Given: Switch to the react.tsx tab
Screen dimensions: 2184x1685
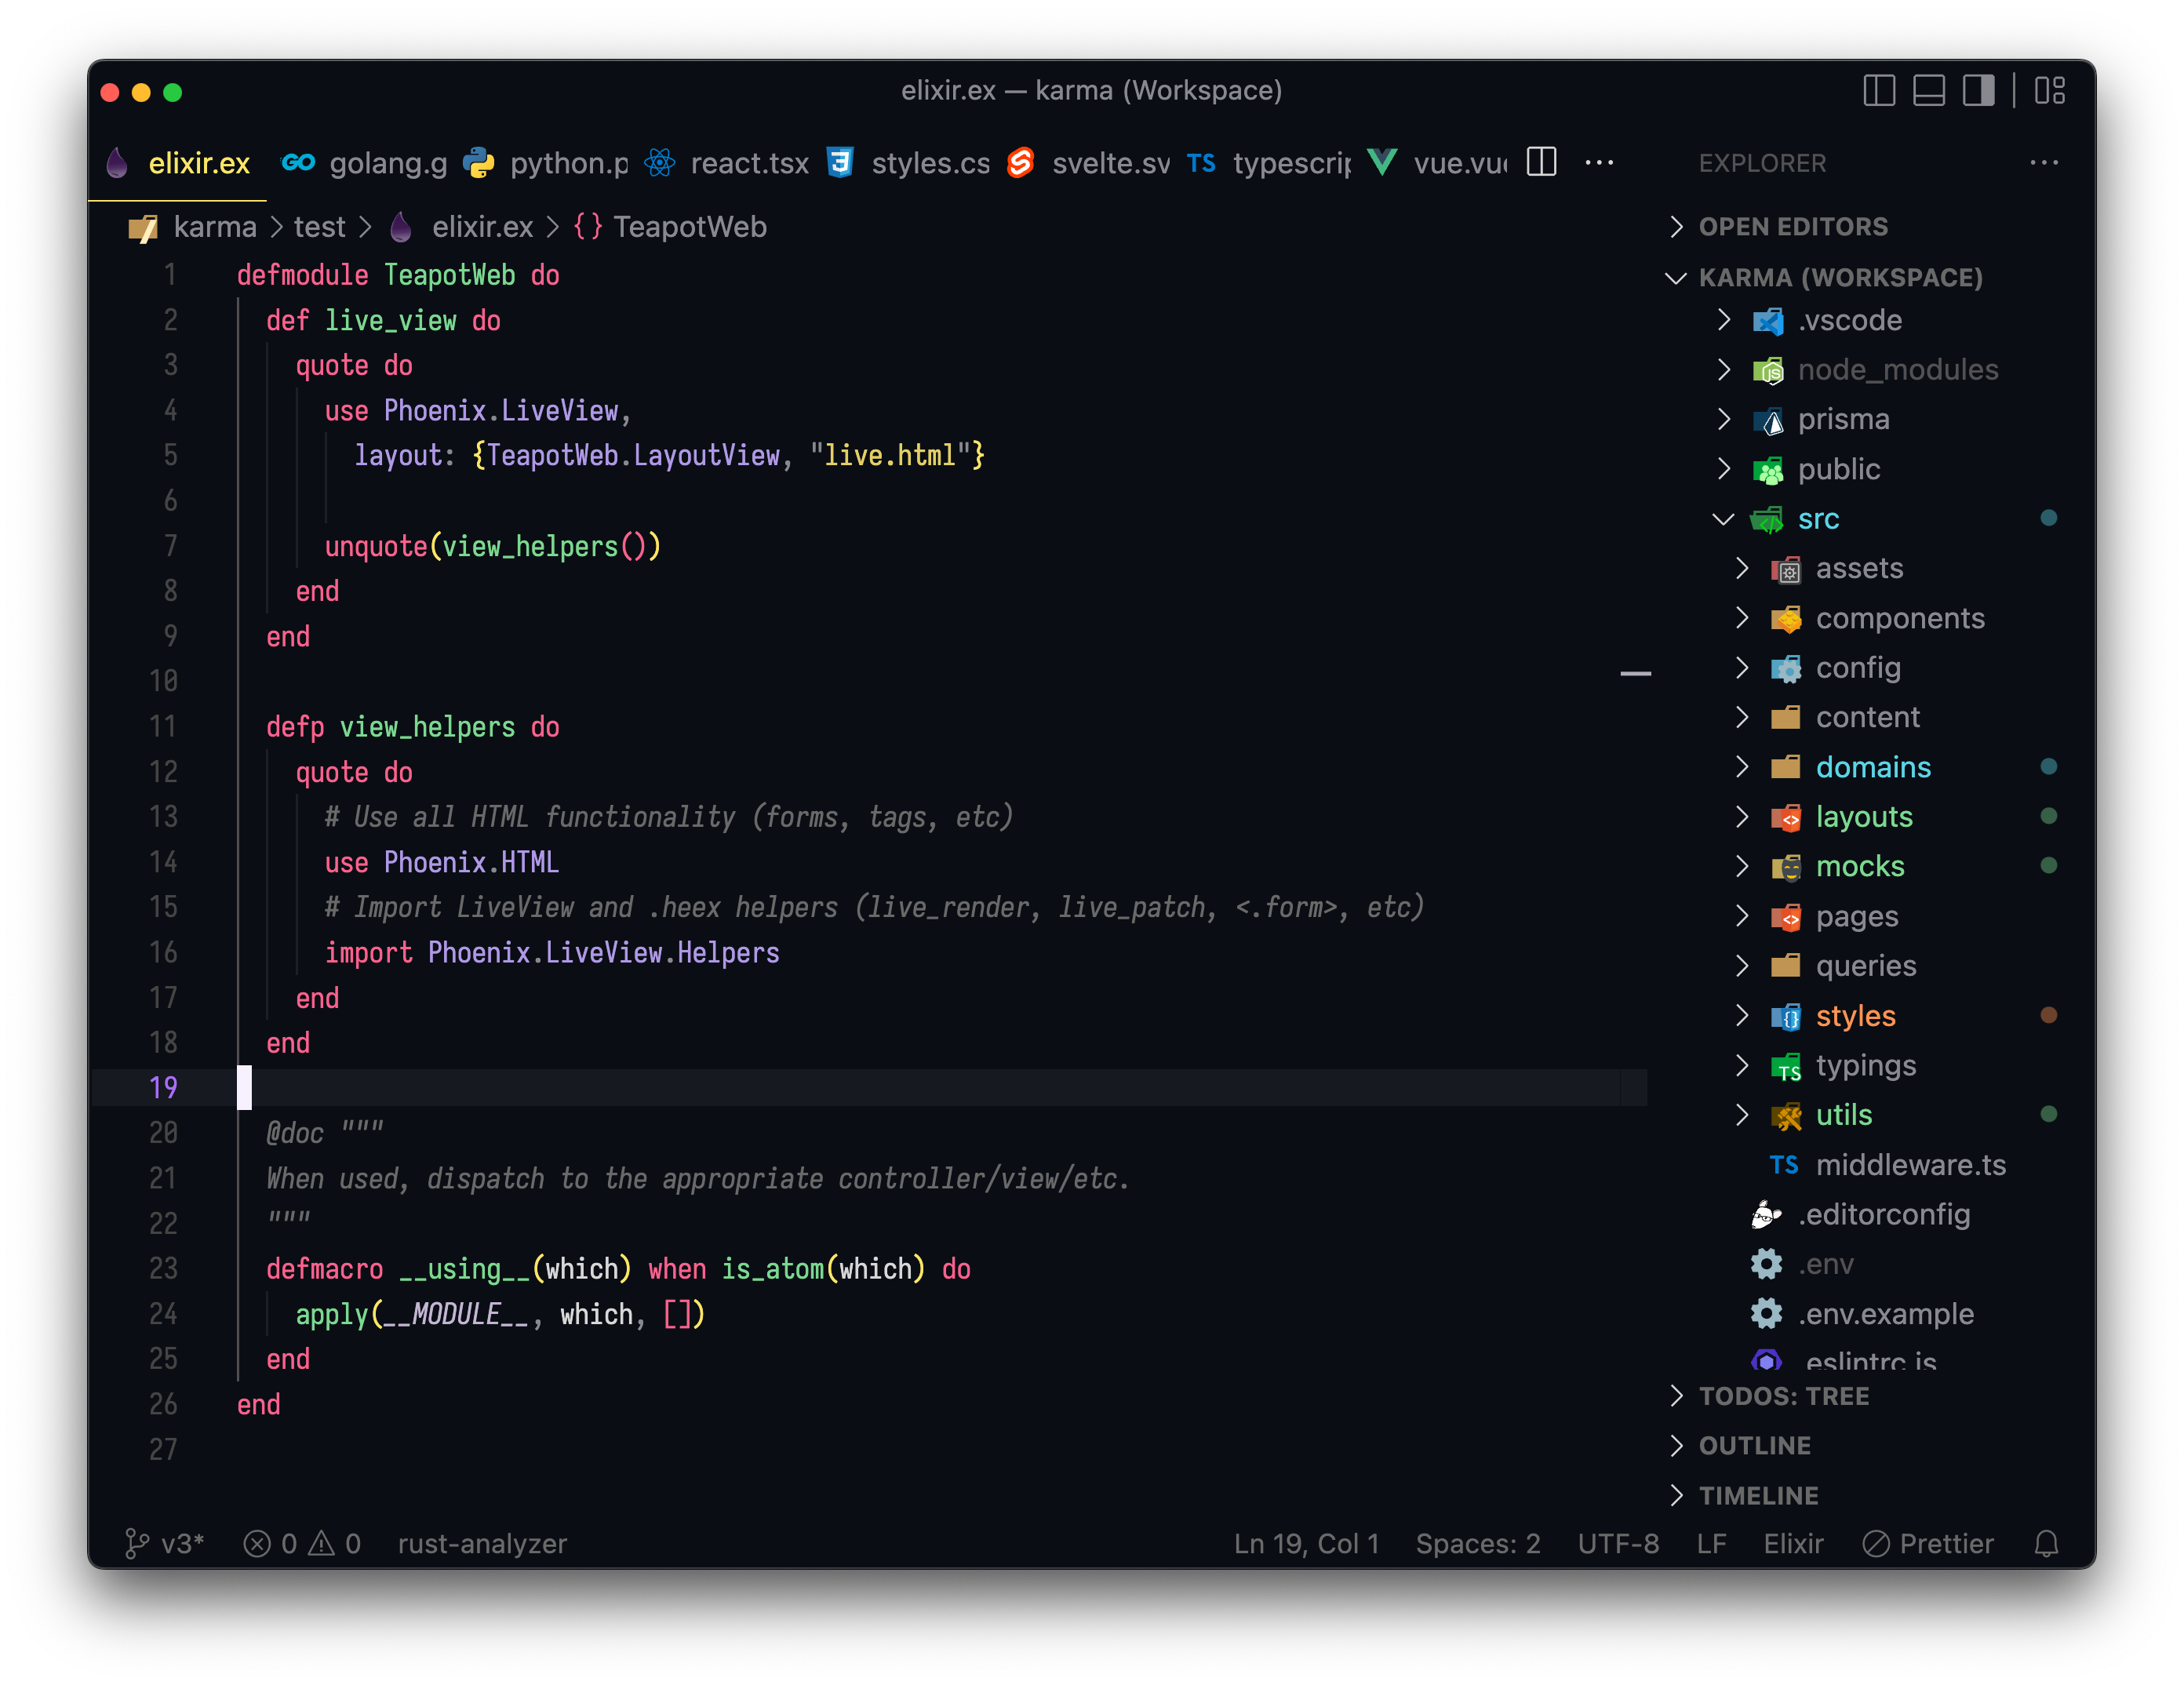Looking at the screenshot, I should [748, 163].
